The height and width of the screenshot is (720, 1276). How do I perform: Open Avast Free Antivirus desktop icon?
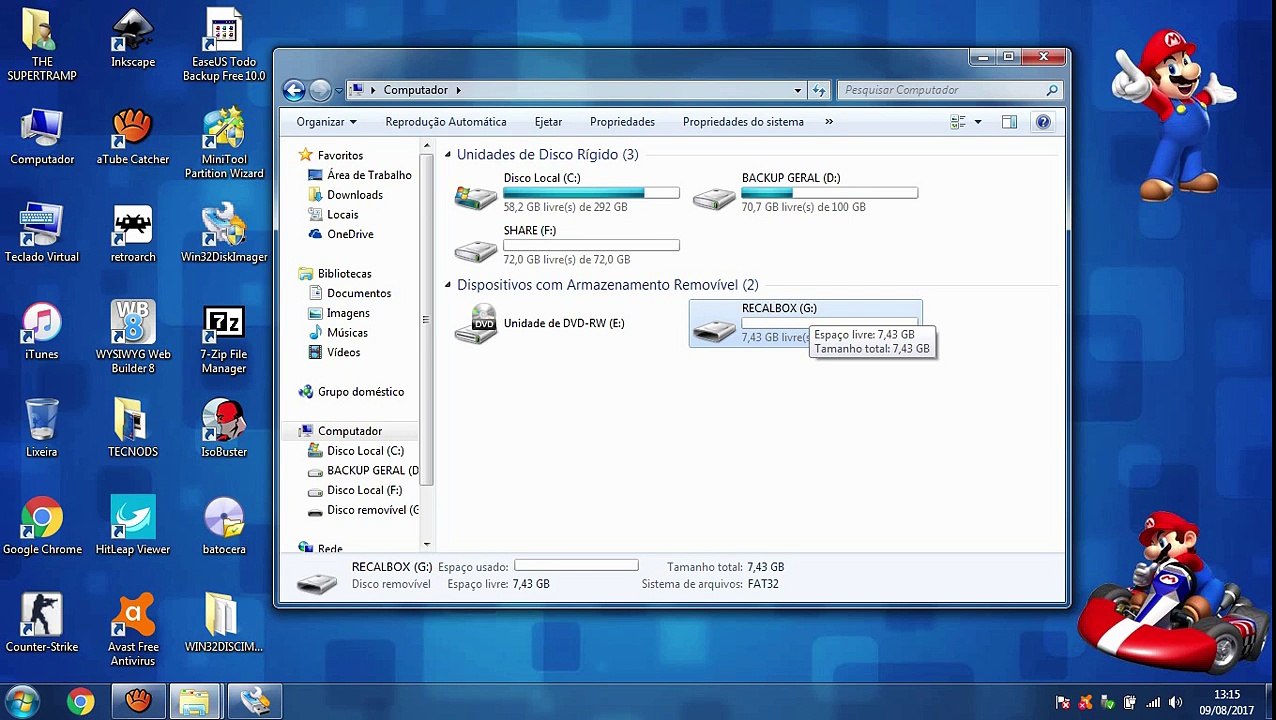coord(133,630)
